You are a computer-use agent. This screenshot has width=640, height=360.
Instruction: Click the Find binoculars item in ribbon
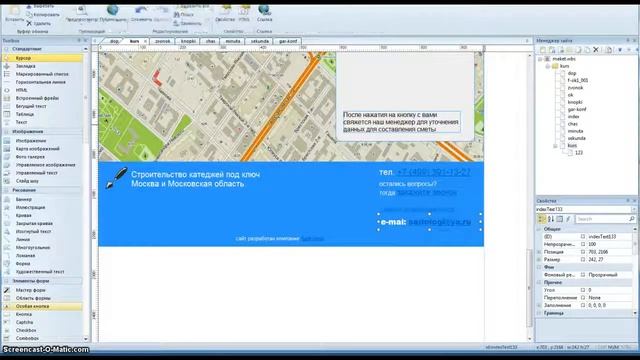pos(183,15)
